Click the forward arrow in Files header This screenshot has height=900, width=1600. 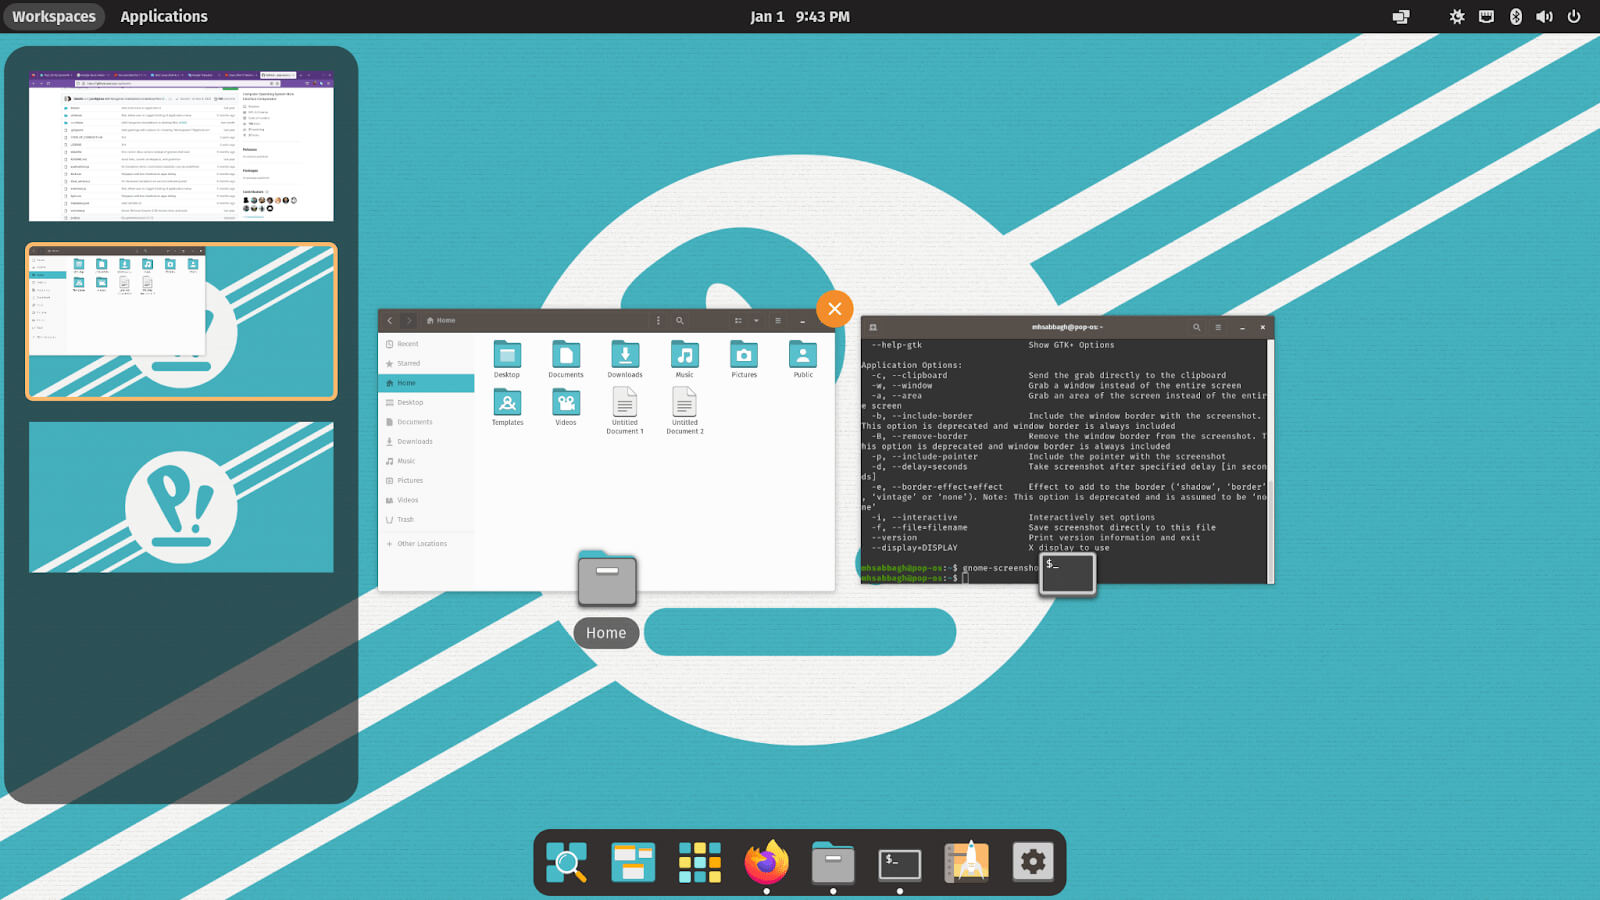click(409, 321)
